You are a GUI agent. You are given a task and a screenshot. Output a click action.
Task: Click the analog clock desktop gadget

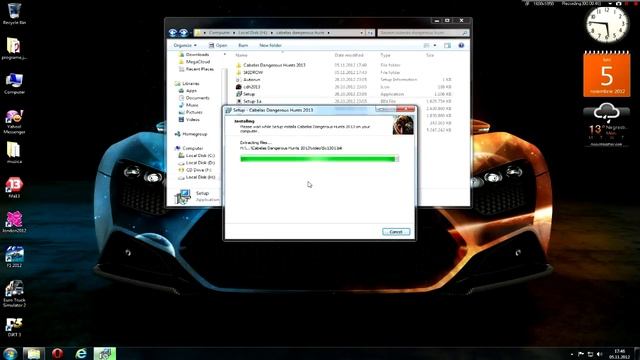click(607, 25)
